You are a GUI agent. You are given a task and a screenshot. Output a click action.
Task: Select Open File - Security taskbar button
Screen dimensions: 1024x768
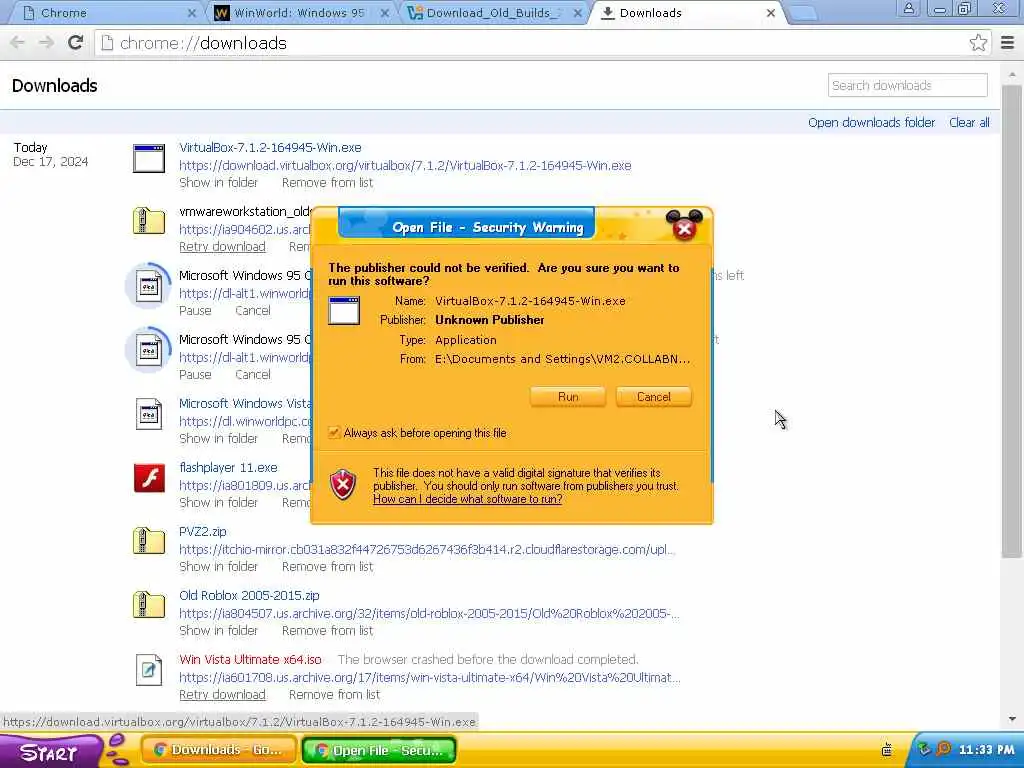(379, 750)
